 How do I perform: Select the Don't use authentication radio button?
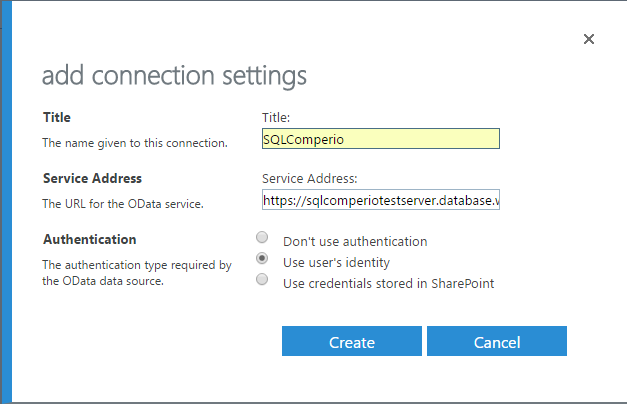click(x=262, y=238)
